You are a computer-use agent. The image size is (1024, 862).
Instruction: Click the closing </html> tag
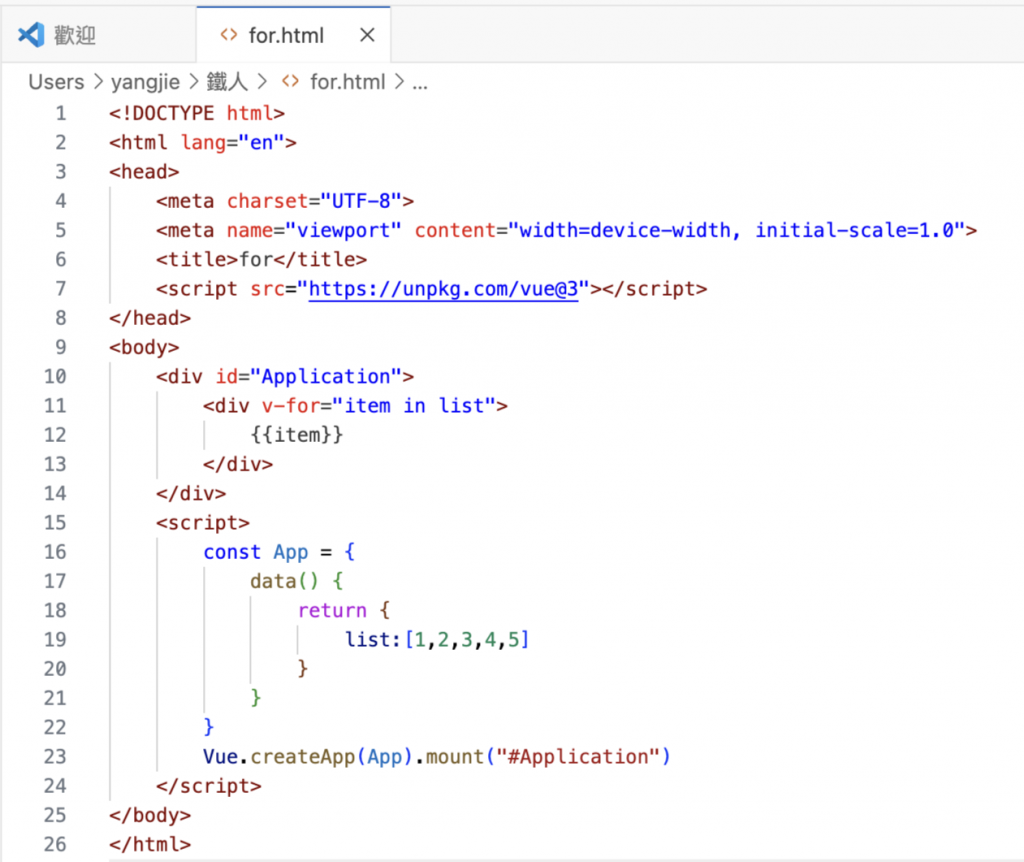click(x=150, y=845)
